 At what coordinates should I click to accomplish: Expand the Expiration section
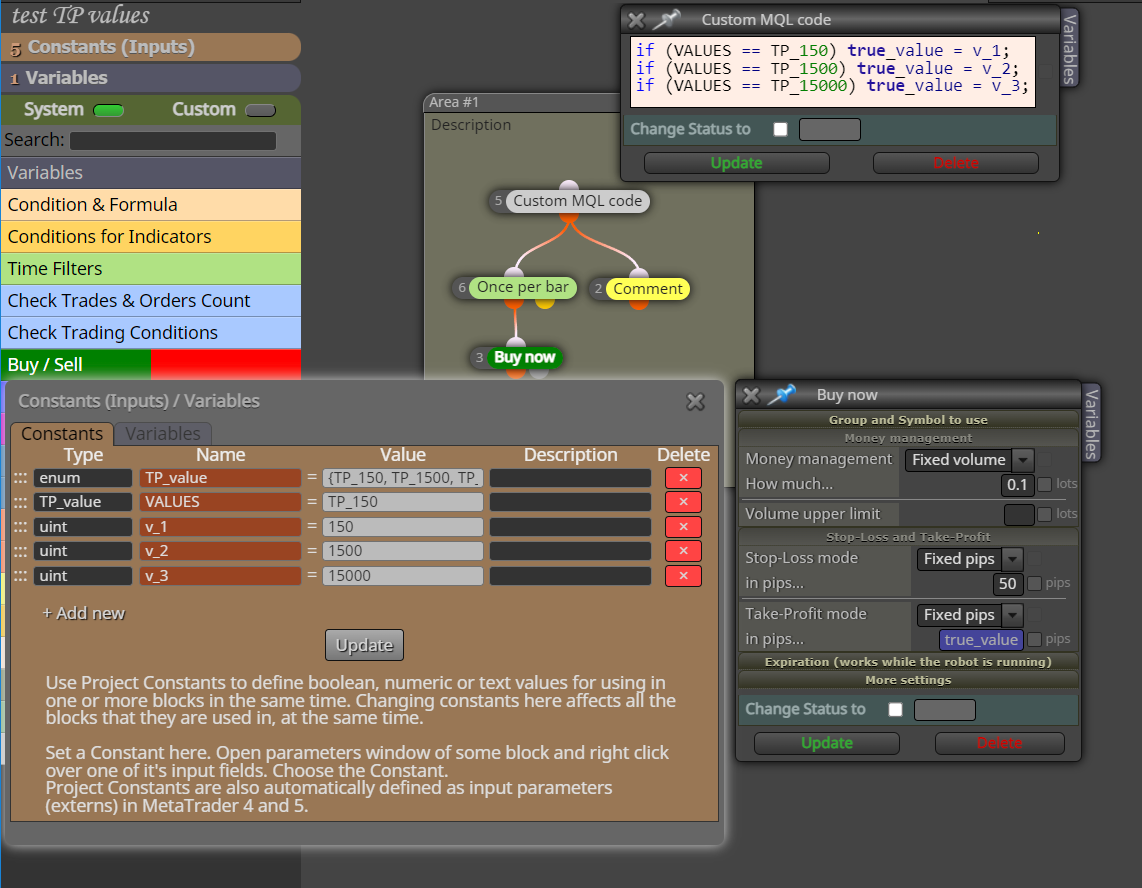click(908, 661)
